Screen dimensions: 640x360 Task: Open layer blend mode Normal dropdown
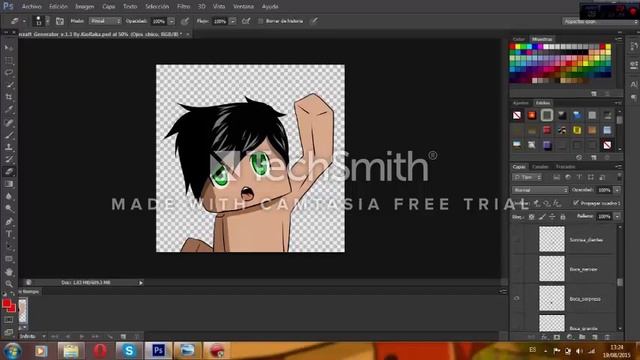(540, 190)
